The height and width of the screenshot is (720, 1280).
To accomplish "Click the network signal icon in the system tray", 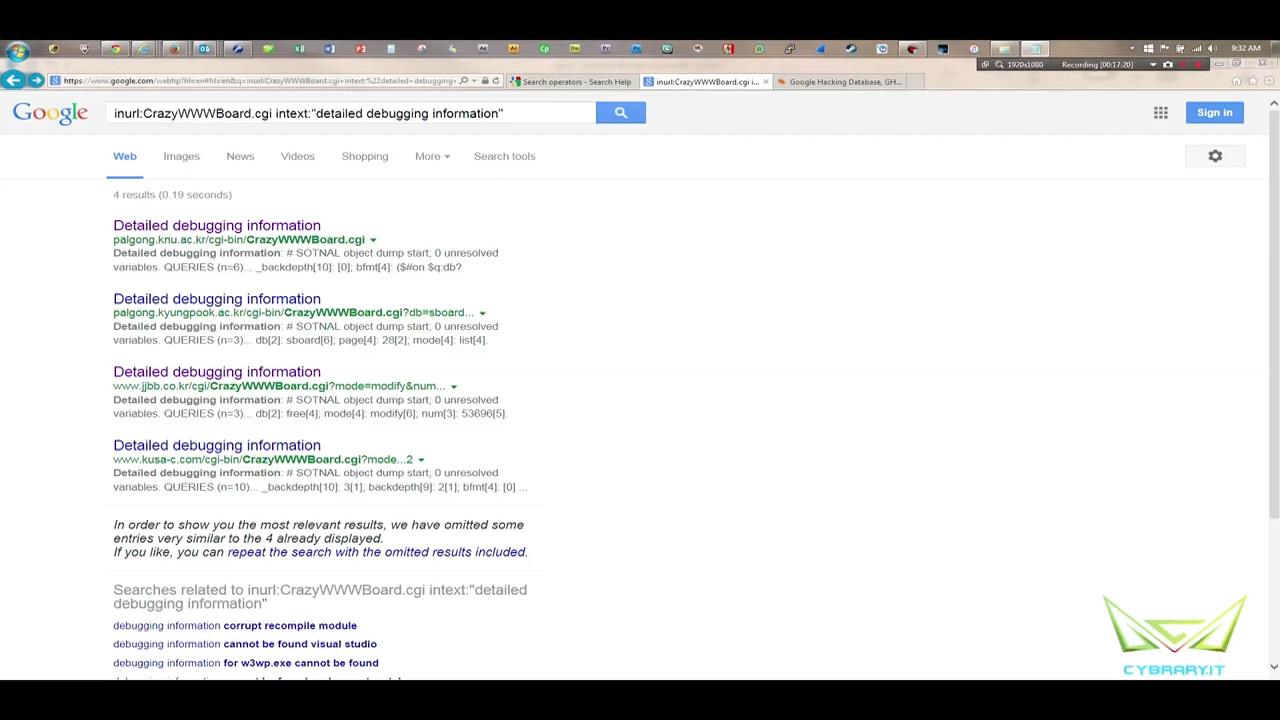I will (x=1196, y=48).
